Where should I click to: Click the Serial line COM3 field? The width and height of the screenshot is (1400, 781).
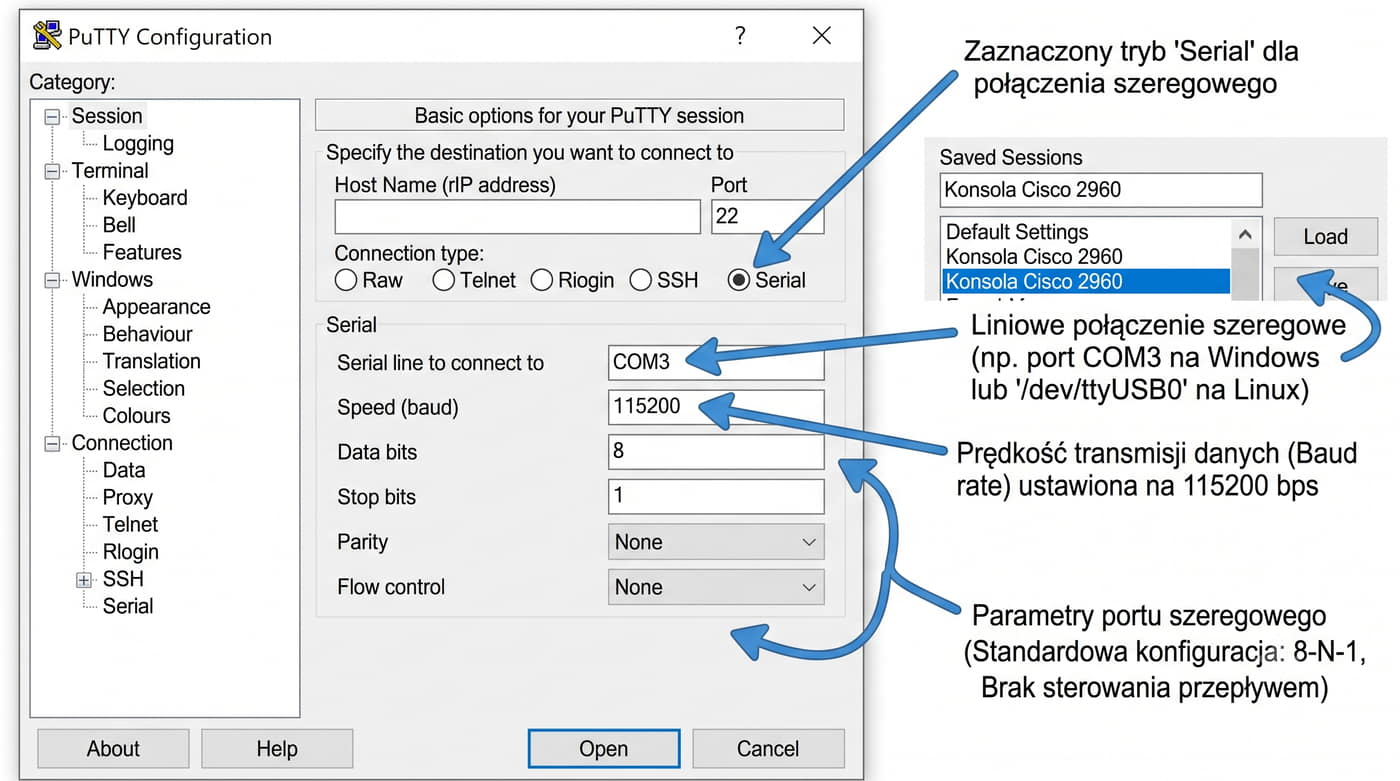(x=716, y=362)
